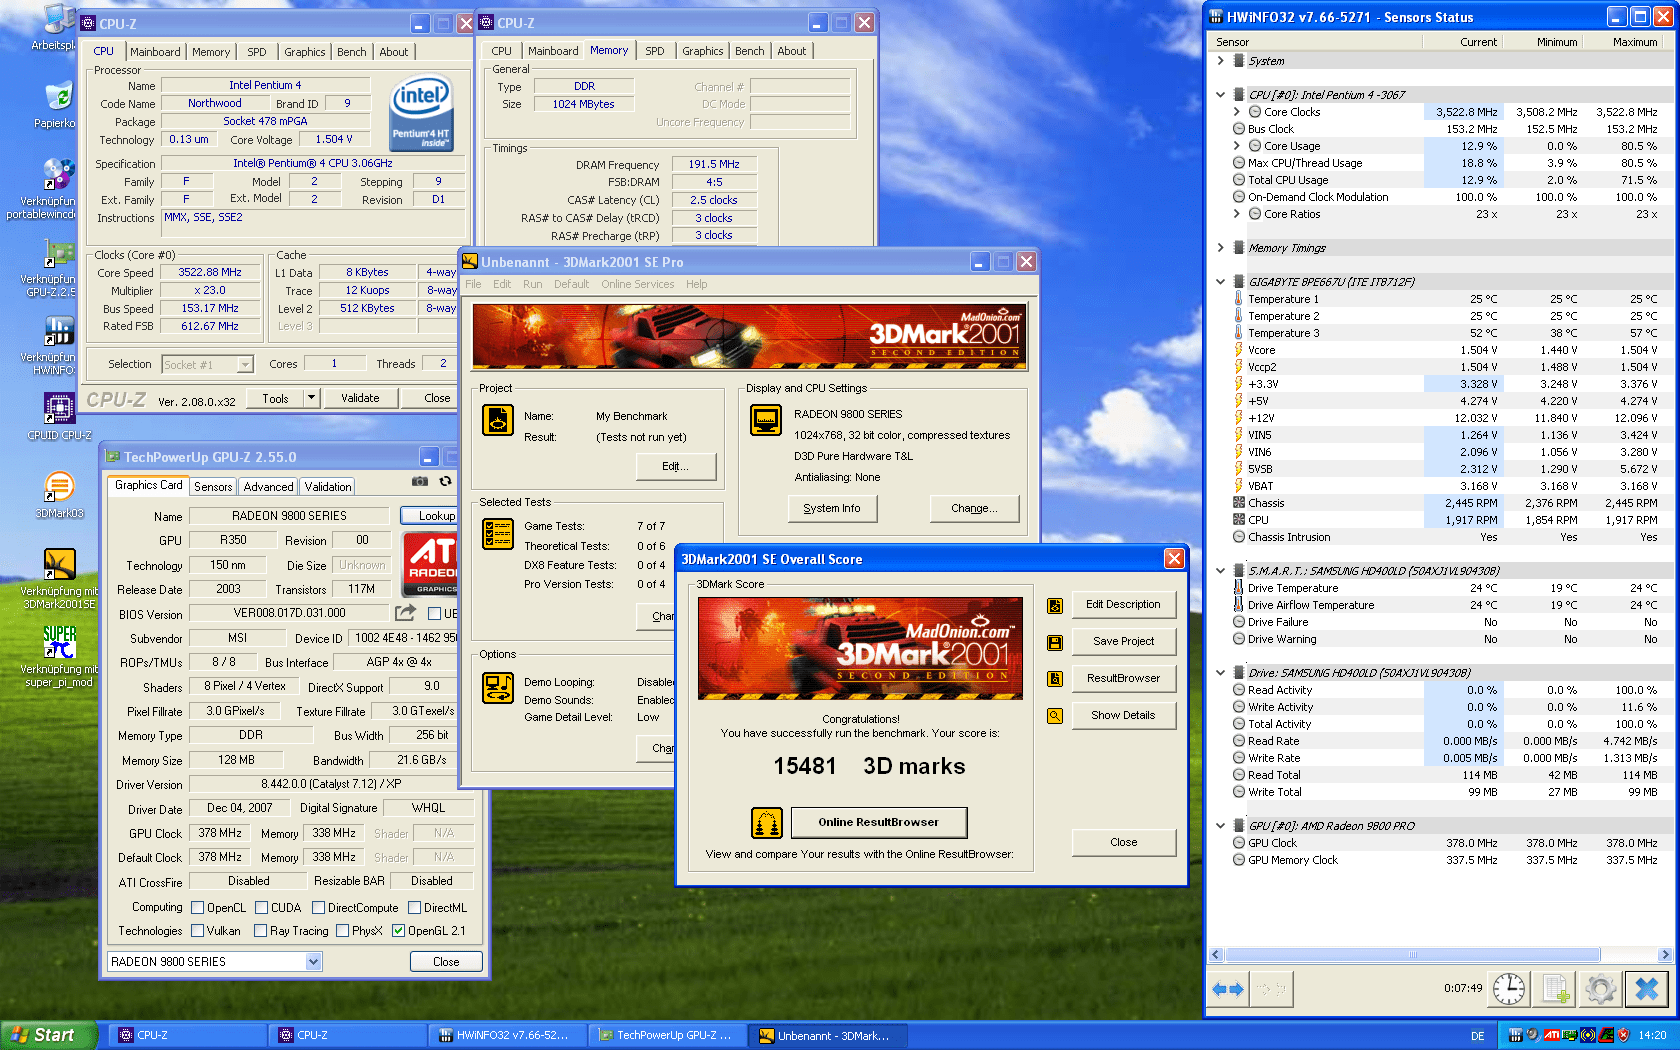The image size is (1680, 1050).
Task: Click the HWiNFO scrollbar left arrow
Action: click(1215, 955)
